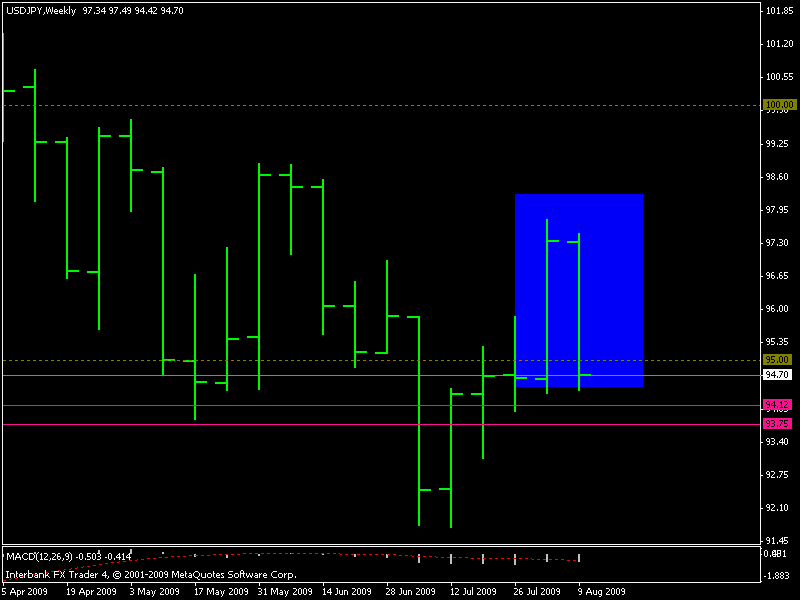This screenshot has width=800, height=600.
Task: Select the pink 94.12 horizontal line
Action: point(382,406)
